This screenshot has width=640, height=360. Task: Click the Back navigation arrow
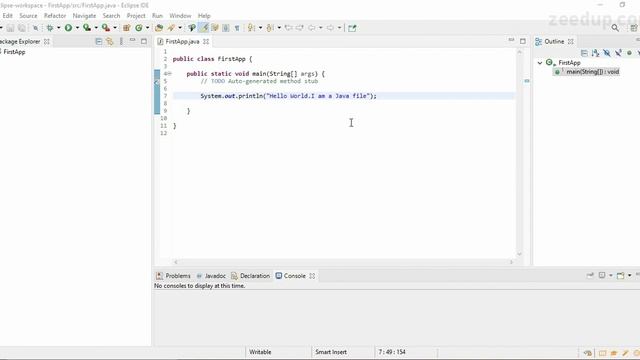tap(312, 28)
